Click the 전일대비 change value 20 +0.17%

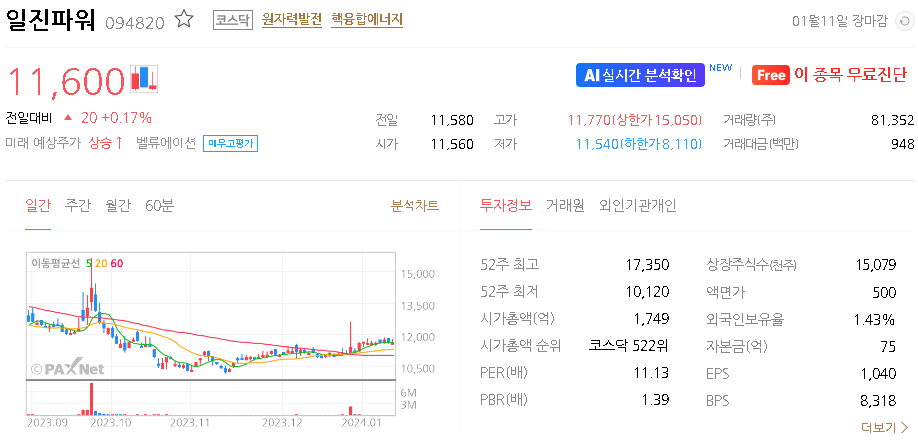[117, 118]
